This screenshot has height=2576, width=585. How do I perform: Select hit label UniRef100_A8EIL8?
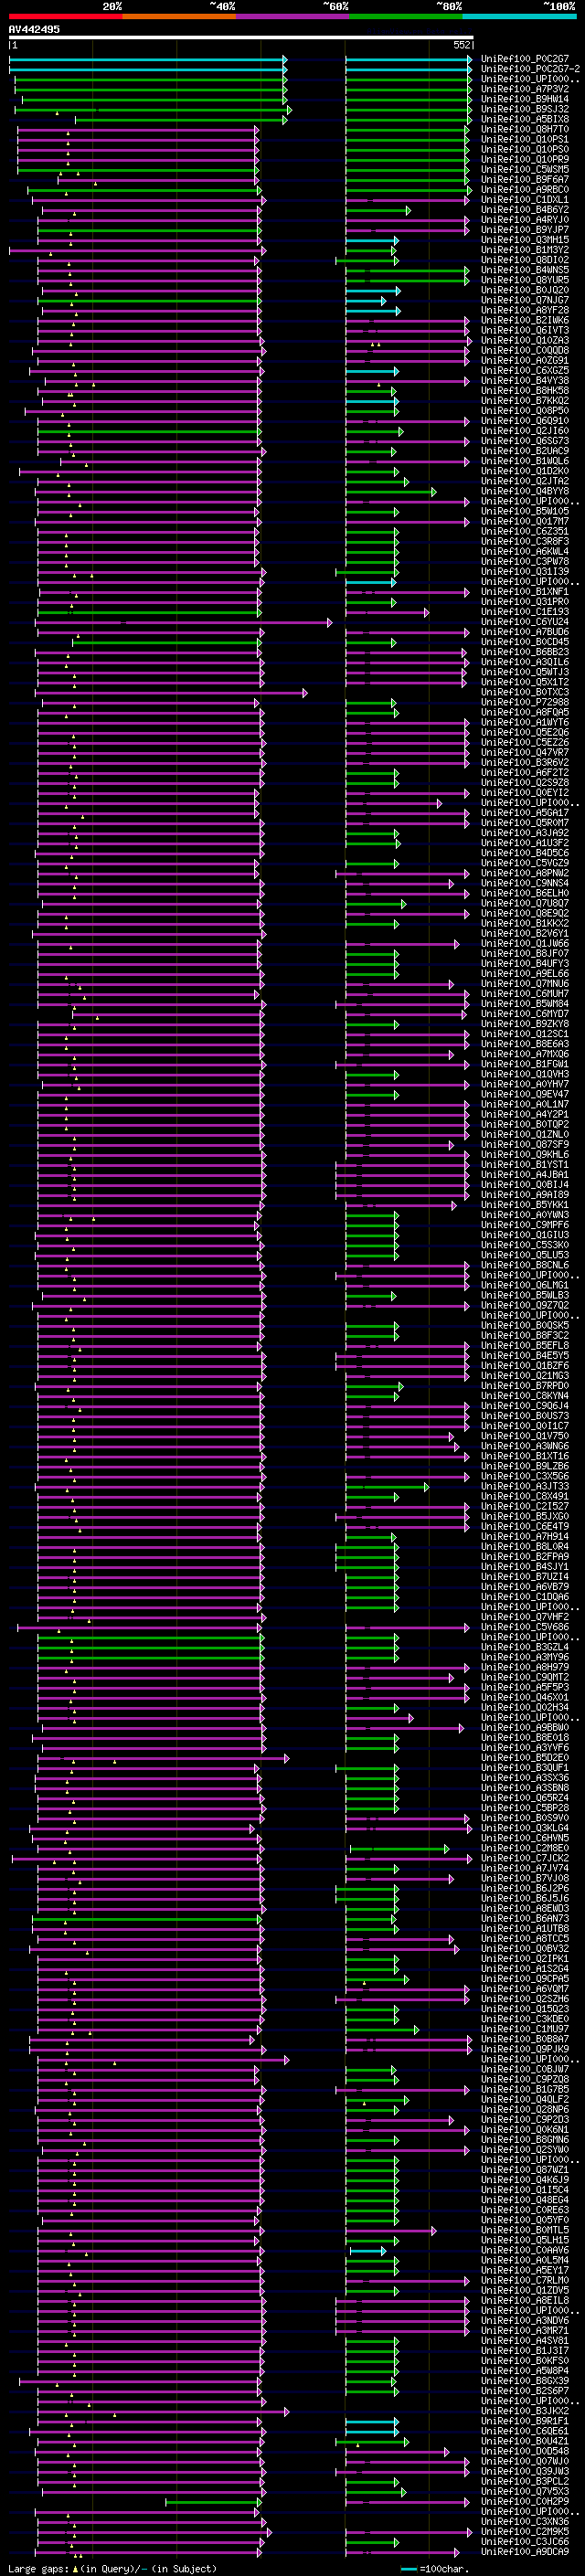[525, 2300]
